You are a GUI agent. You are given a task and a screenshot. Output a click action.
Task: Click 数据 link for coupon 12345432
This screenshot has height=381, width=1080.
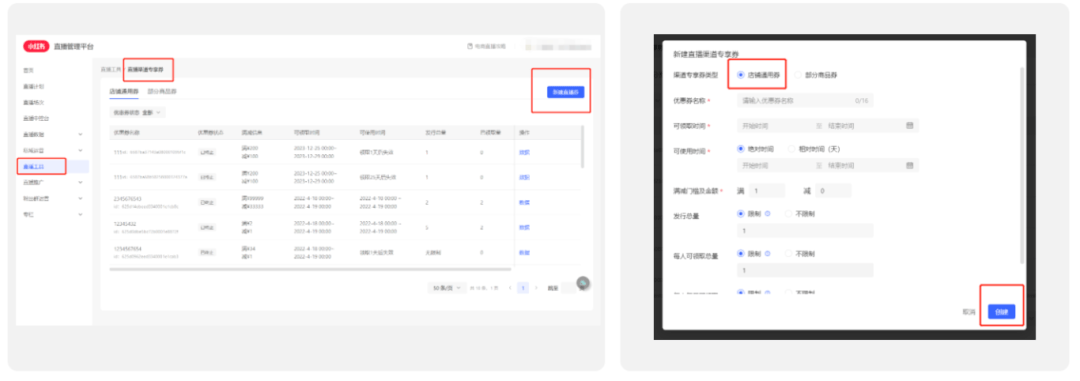click(x=523, y=227)
